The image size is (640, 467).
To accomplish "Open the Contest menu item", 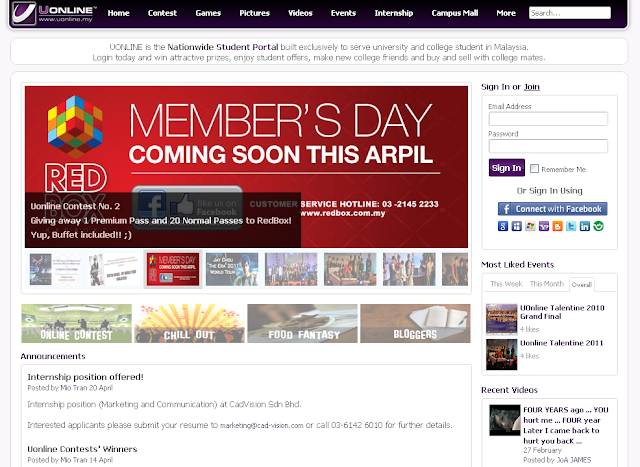I will (162, 13).
